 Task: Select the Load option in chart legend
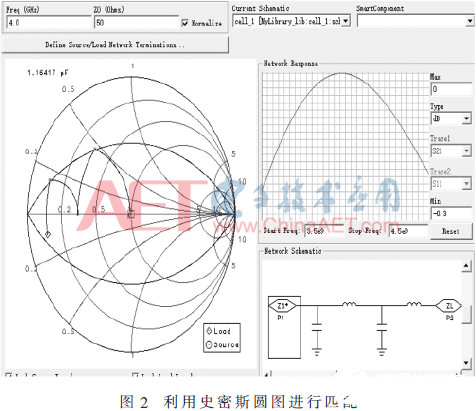point(218,331)
